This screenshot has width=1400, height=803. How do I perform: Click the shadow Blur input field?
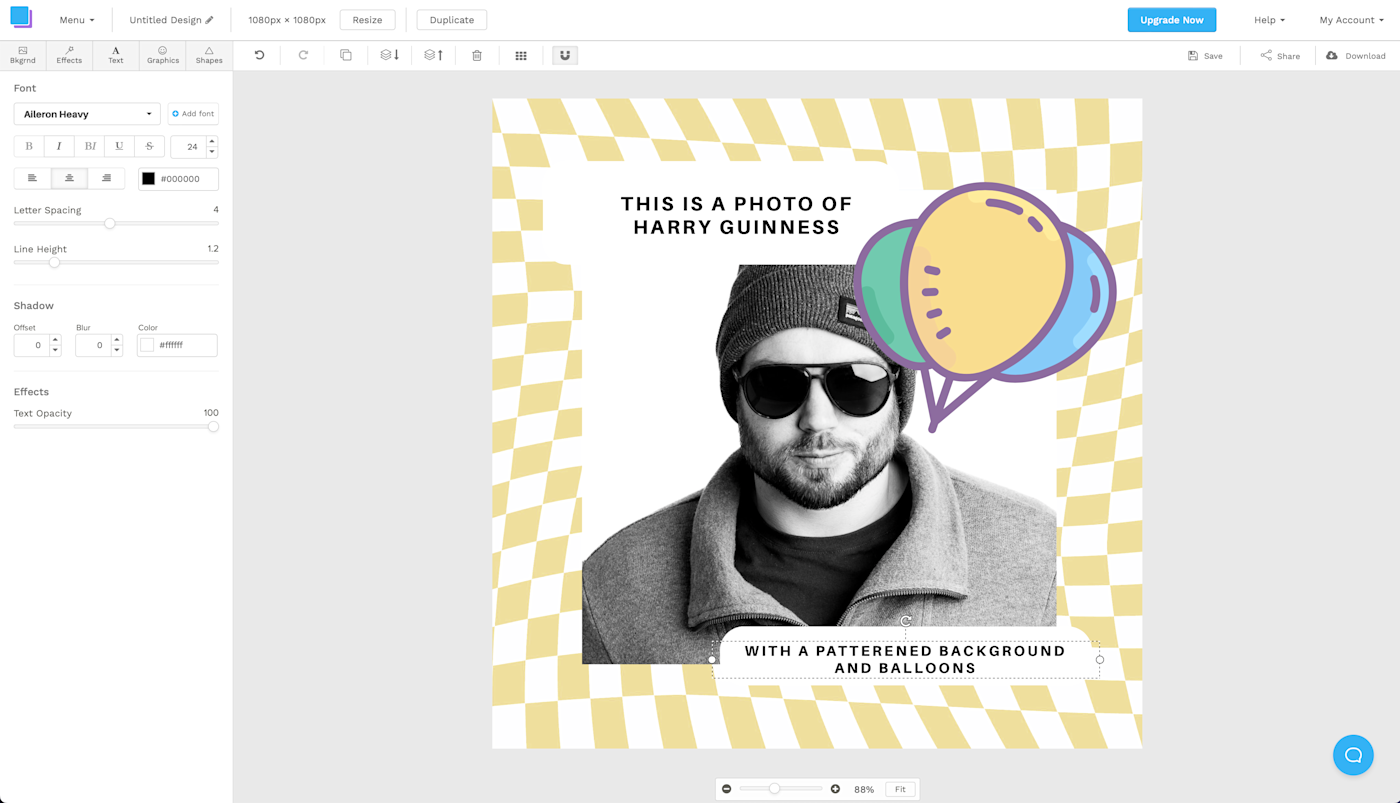point(94,345)
